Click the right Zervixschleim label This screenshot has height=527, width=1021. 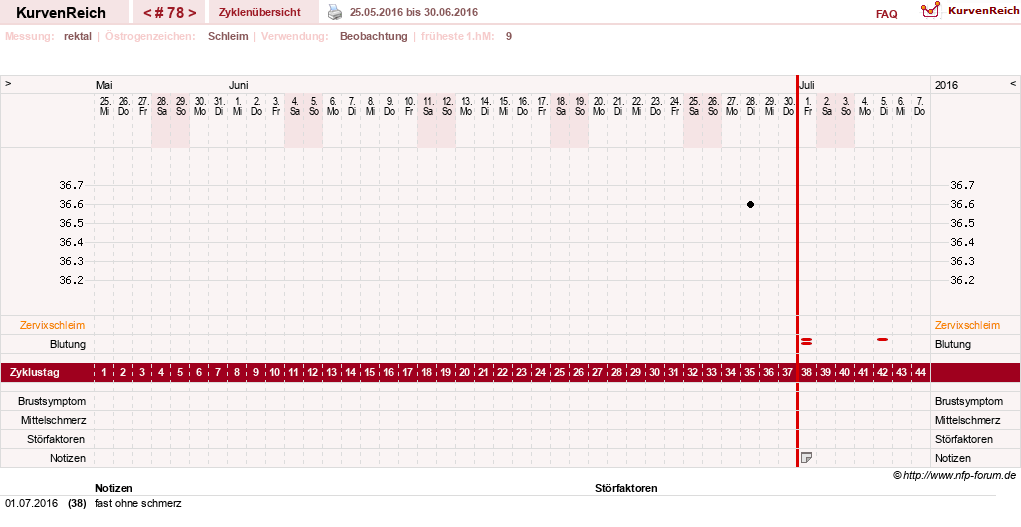(x=967, y=325)
